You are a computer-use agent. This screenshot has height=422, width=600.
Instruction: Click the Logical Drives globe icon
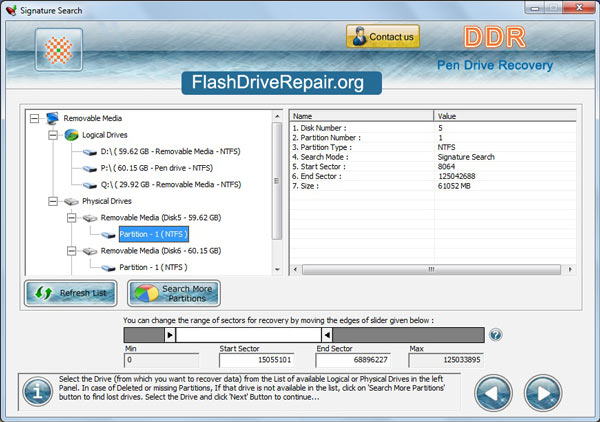71,135
